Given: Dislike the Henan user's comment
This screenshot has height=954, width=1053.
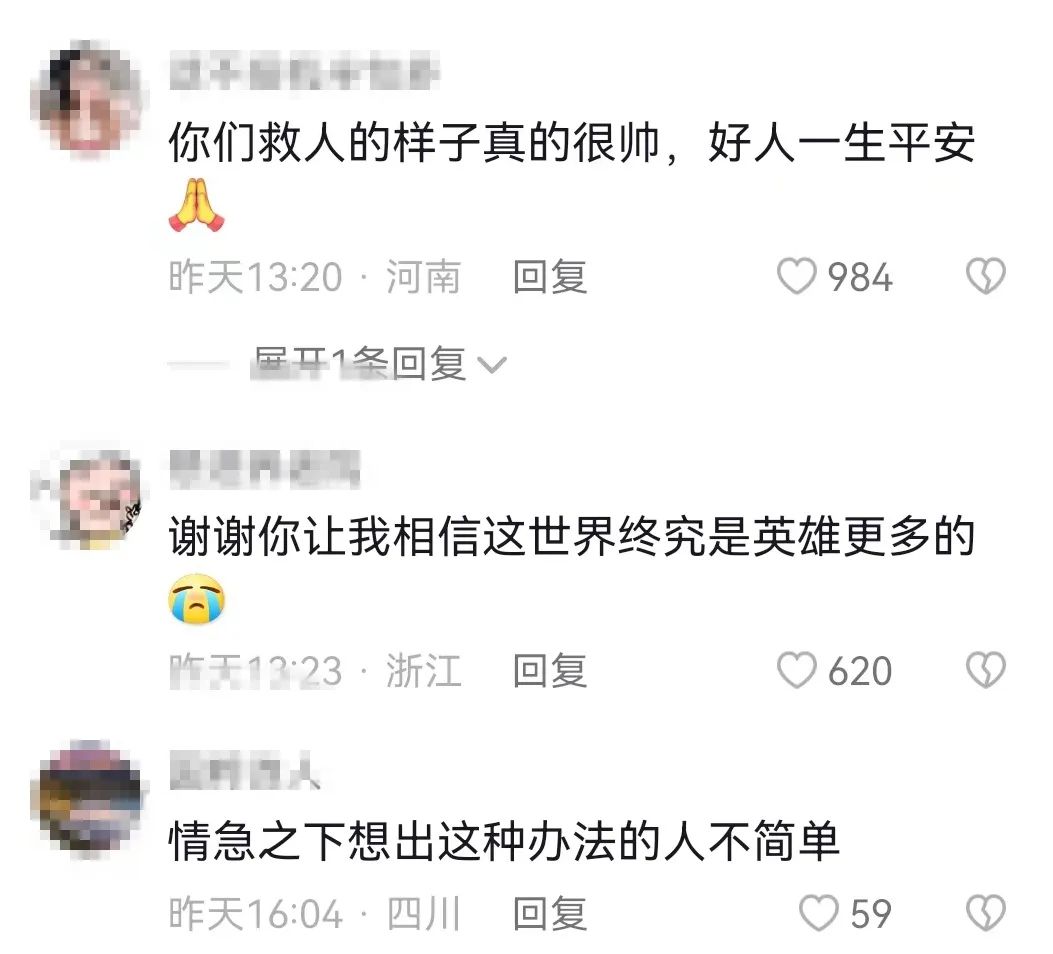Looking at the screenshot, I should (x=985, y=277).
